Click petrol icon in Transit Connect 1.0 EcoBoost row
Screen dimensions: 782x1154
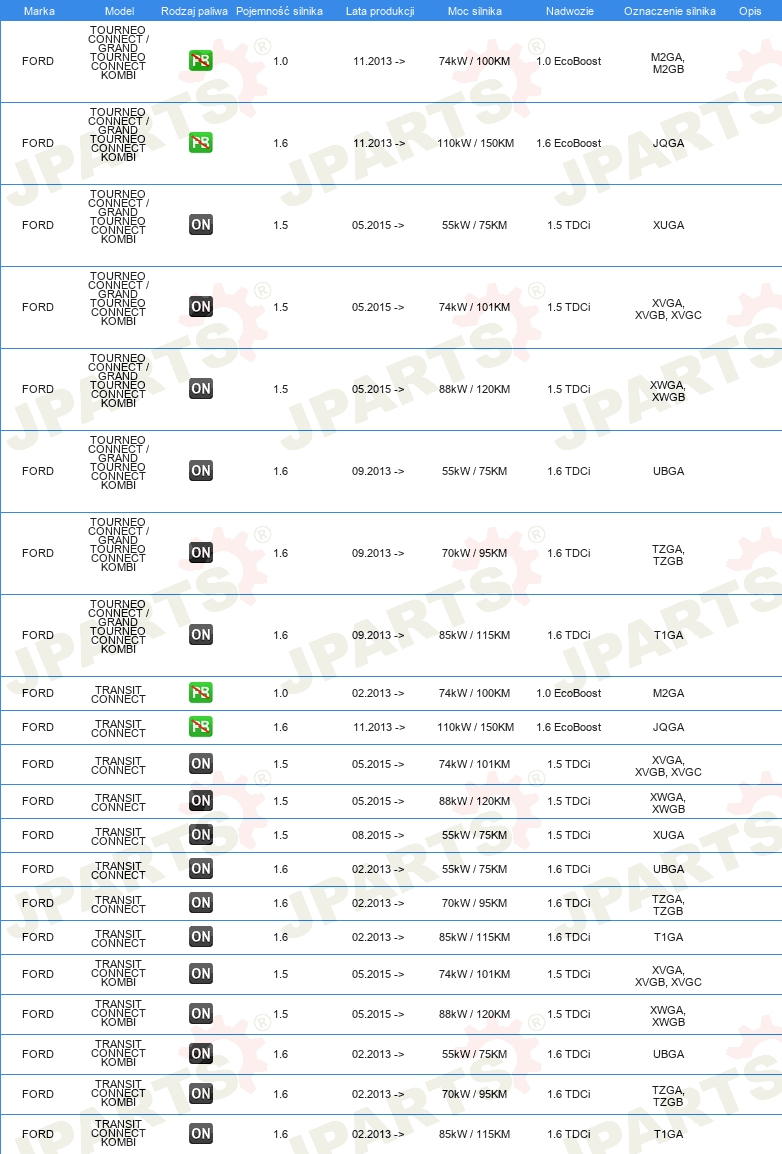click(x=201, y=693)
